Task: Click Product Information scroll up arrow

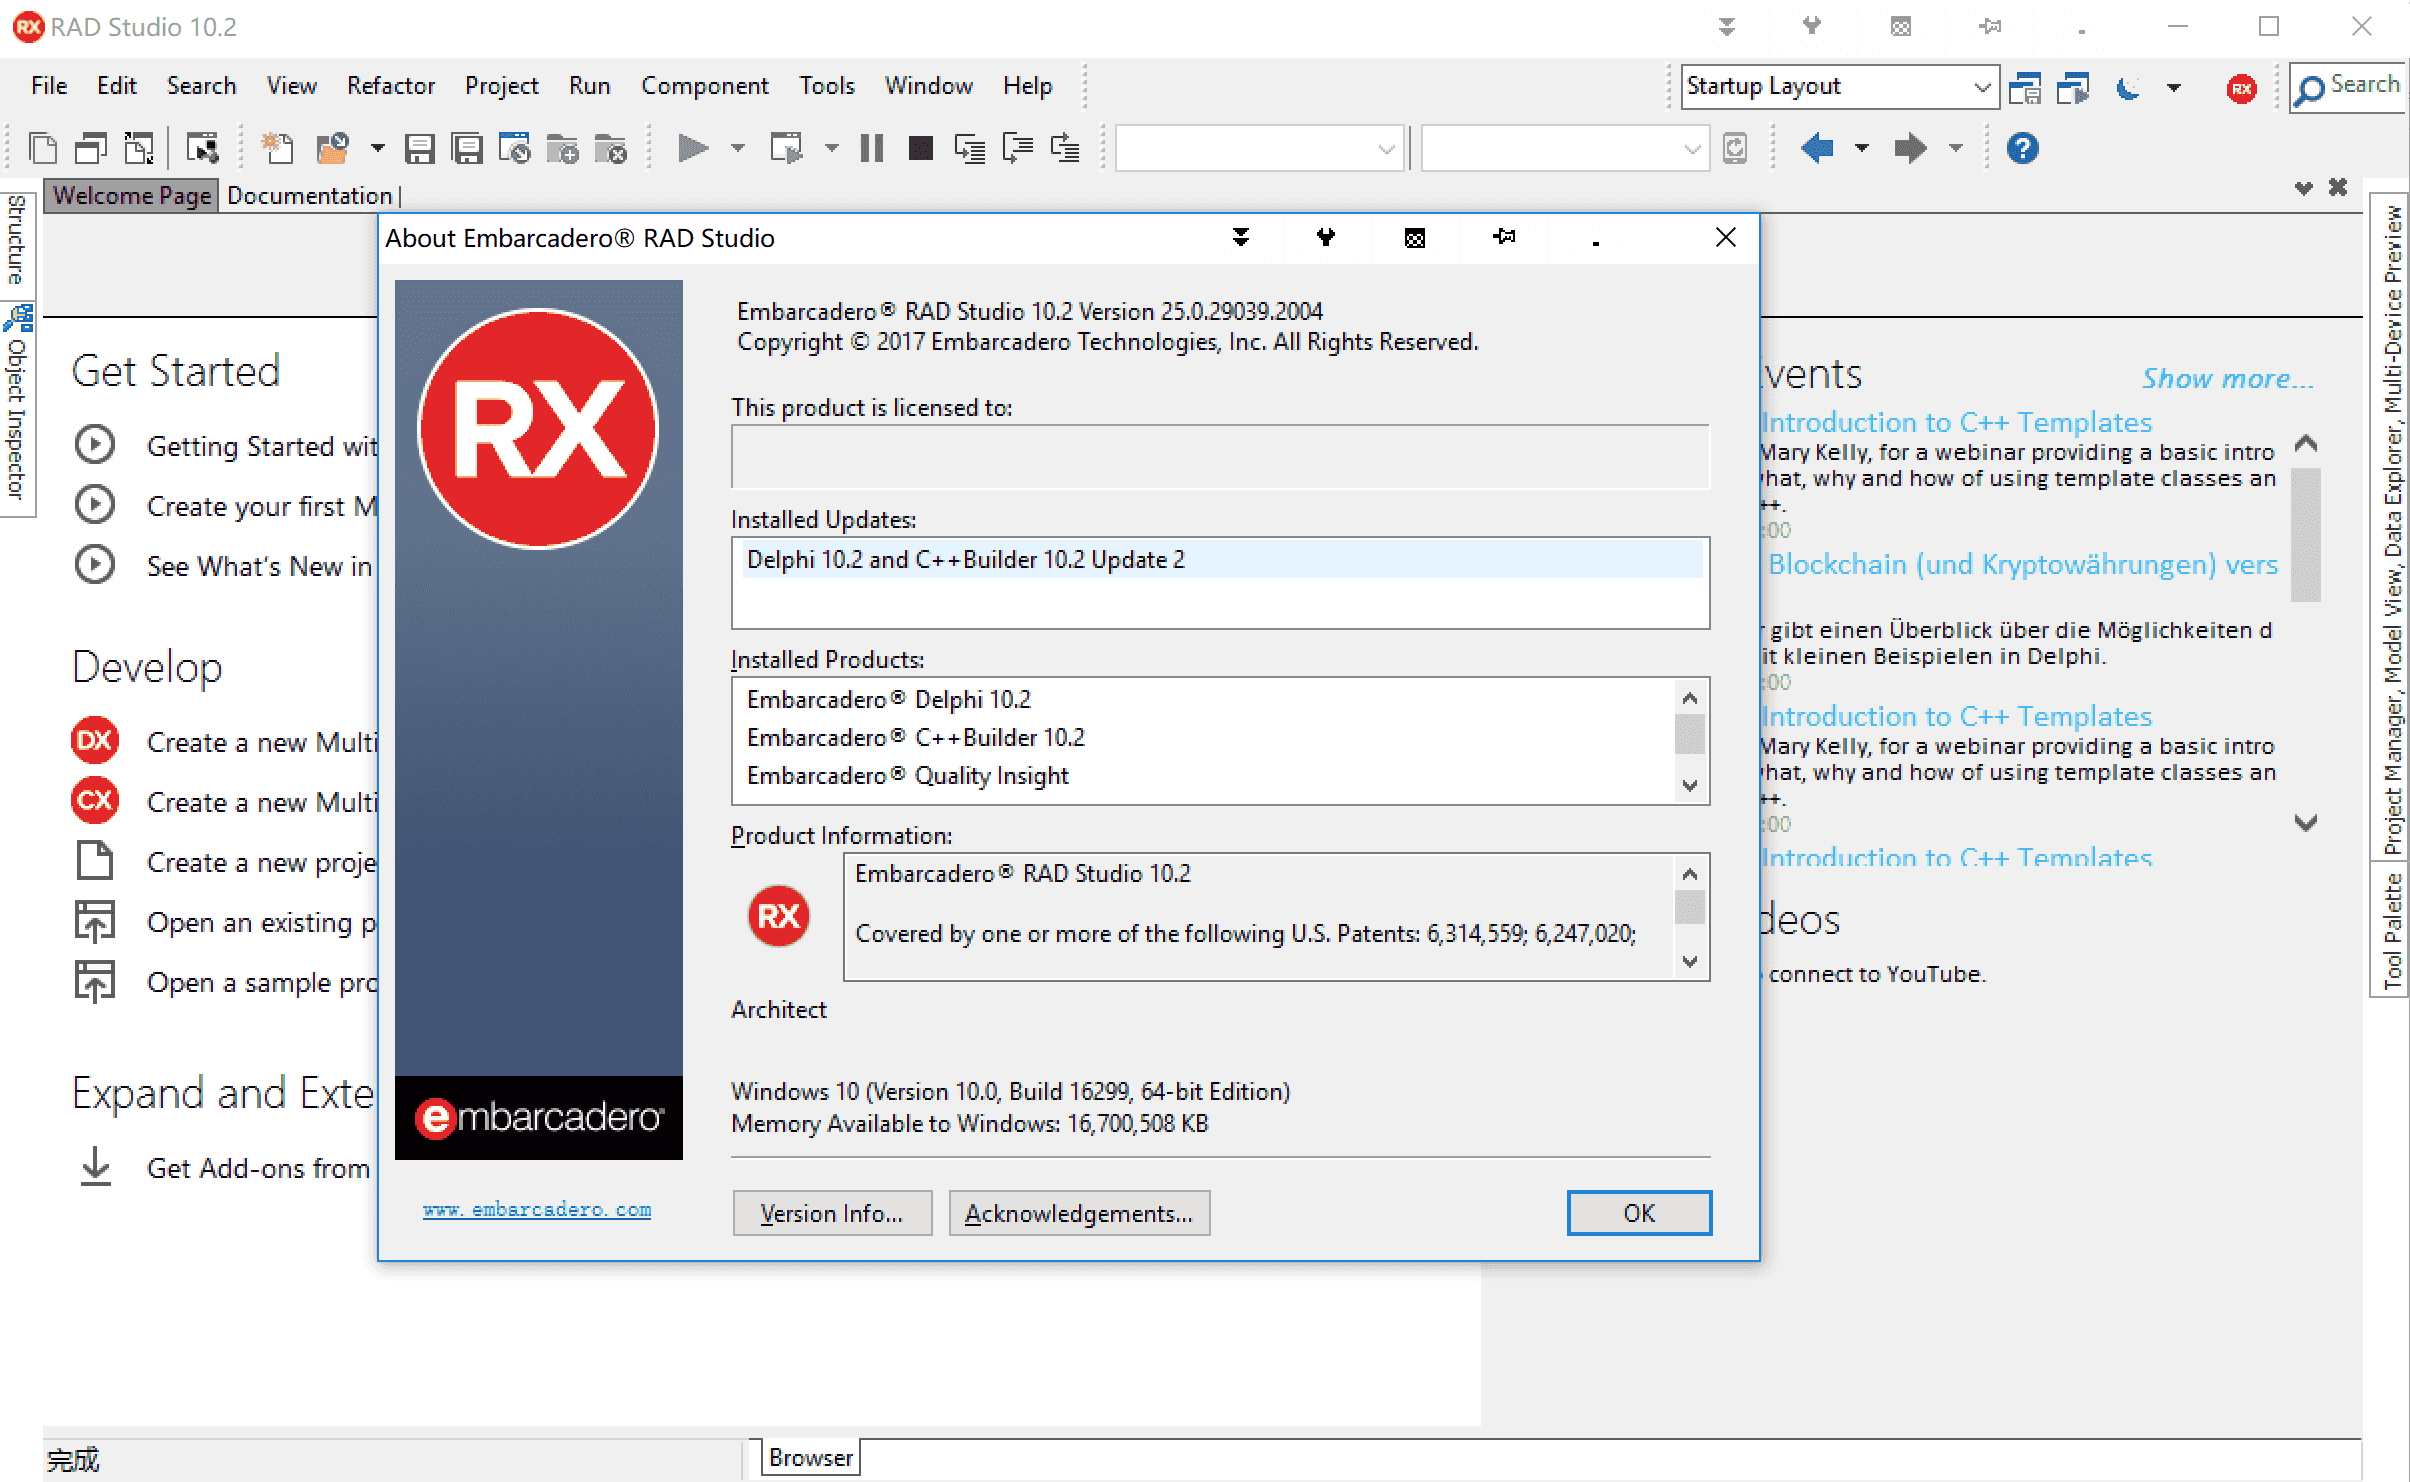Action: click(1690, 874)
